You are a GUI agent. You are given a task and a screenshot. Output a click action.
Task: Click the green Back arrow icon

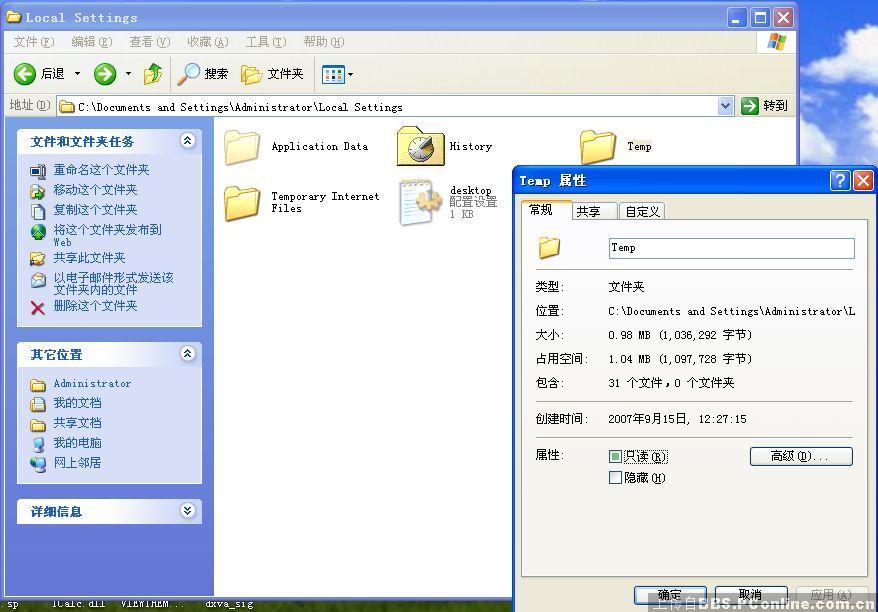click(x=25, y=74)
